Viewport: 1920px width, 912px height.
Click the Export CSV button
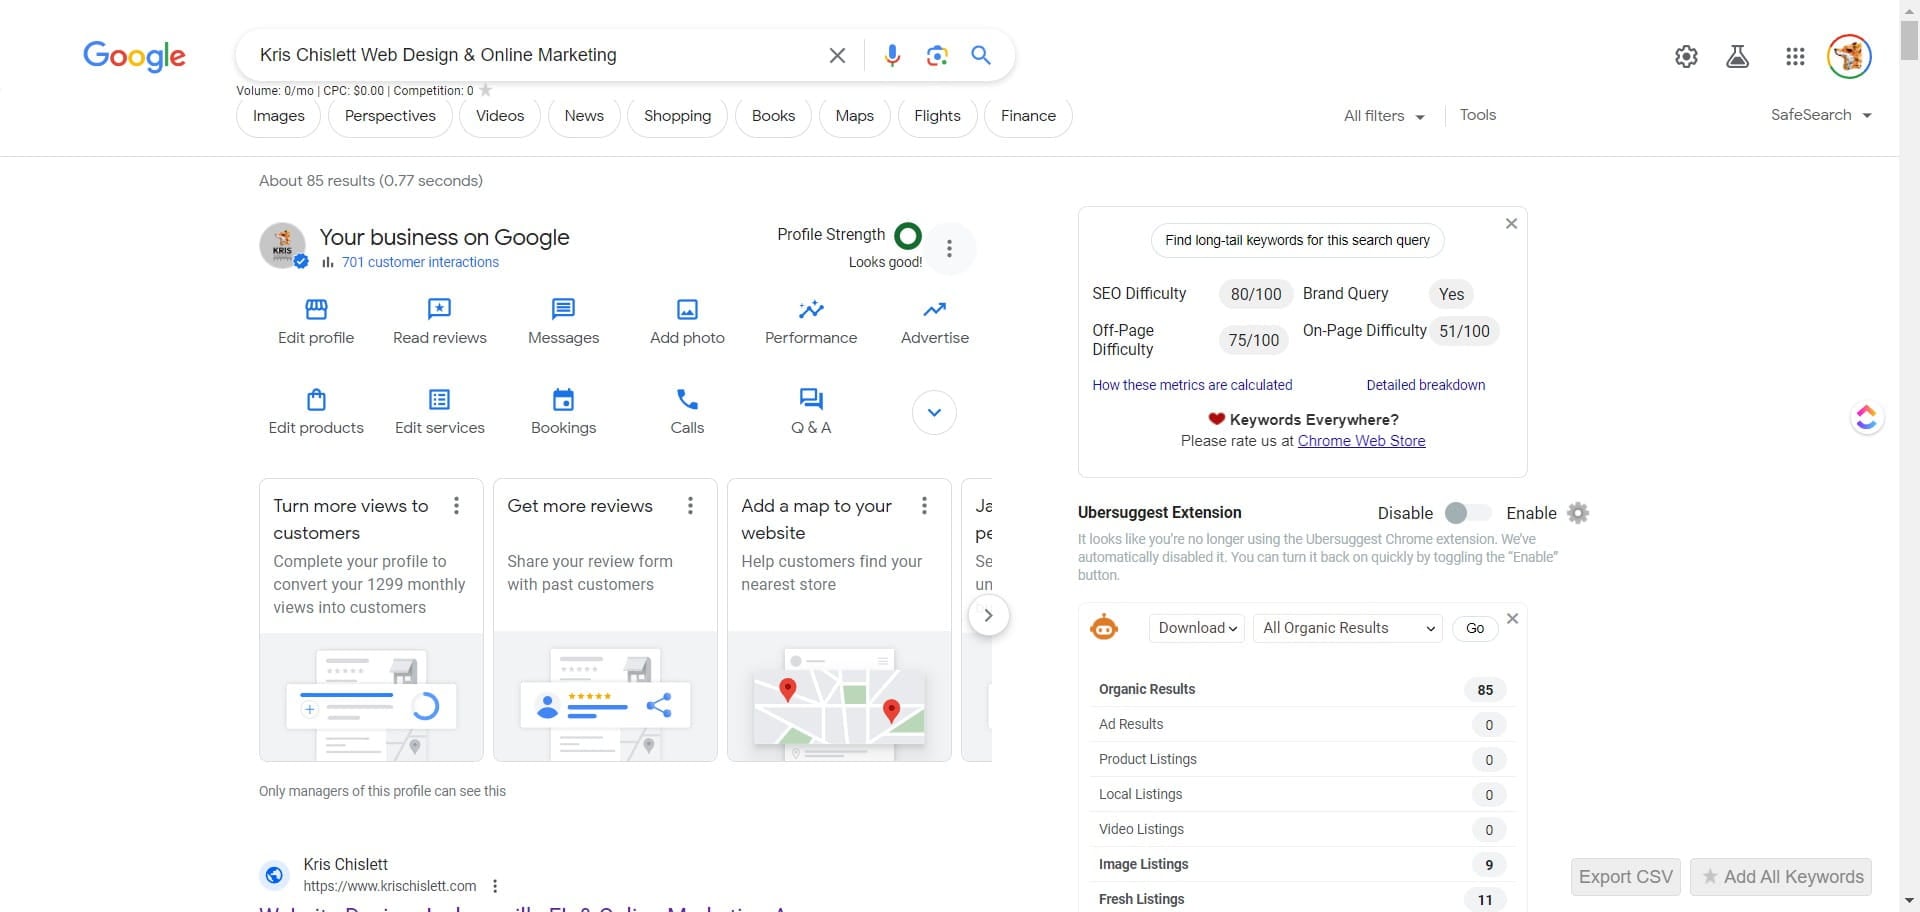coord(1625,877)
